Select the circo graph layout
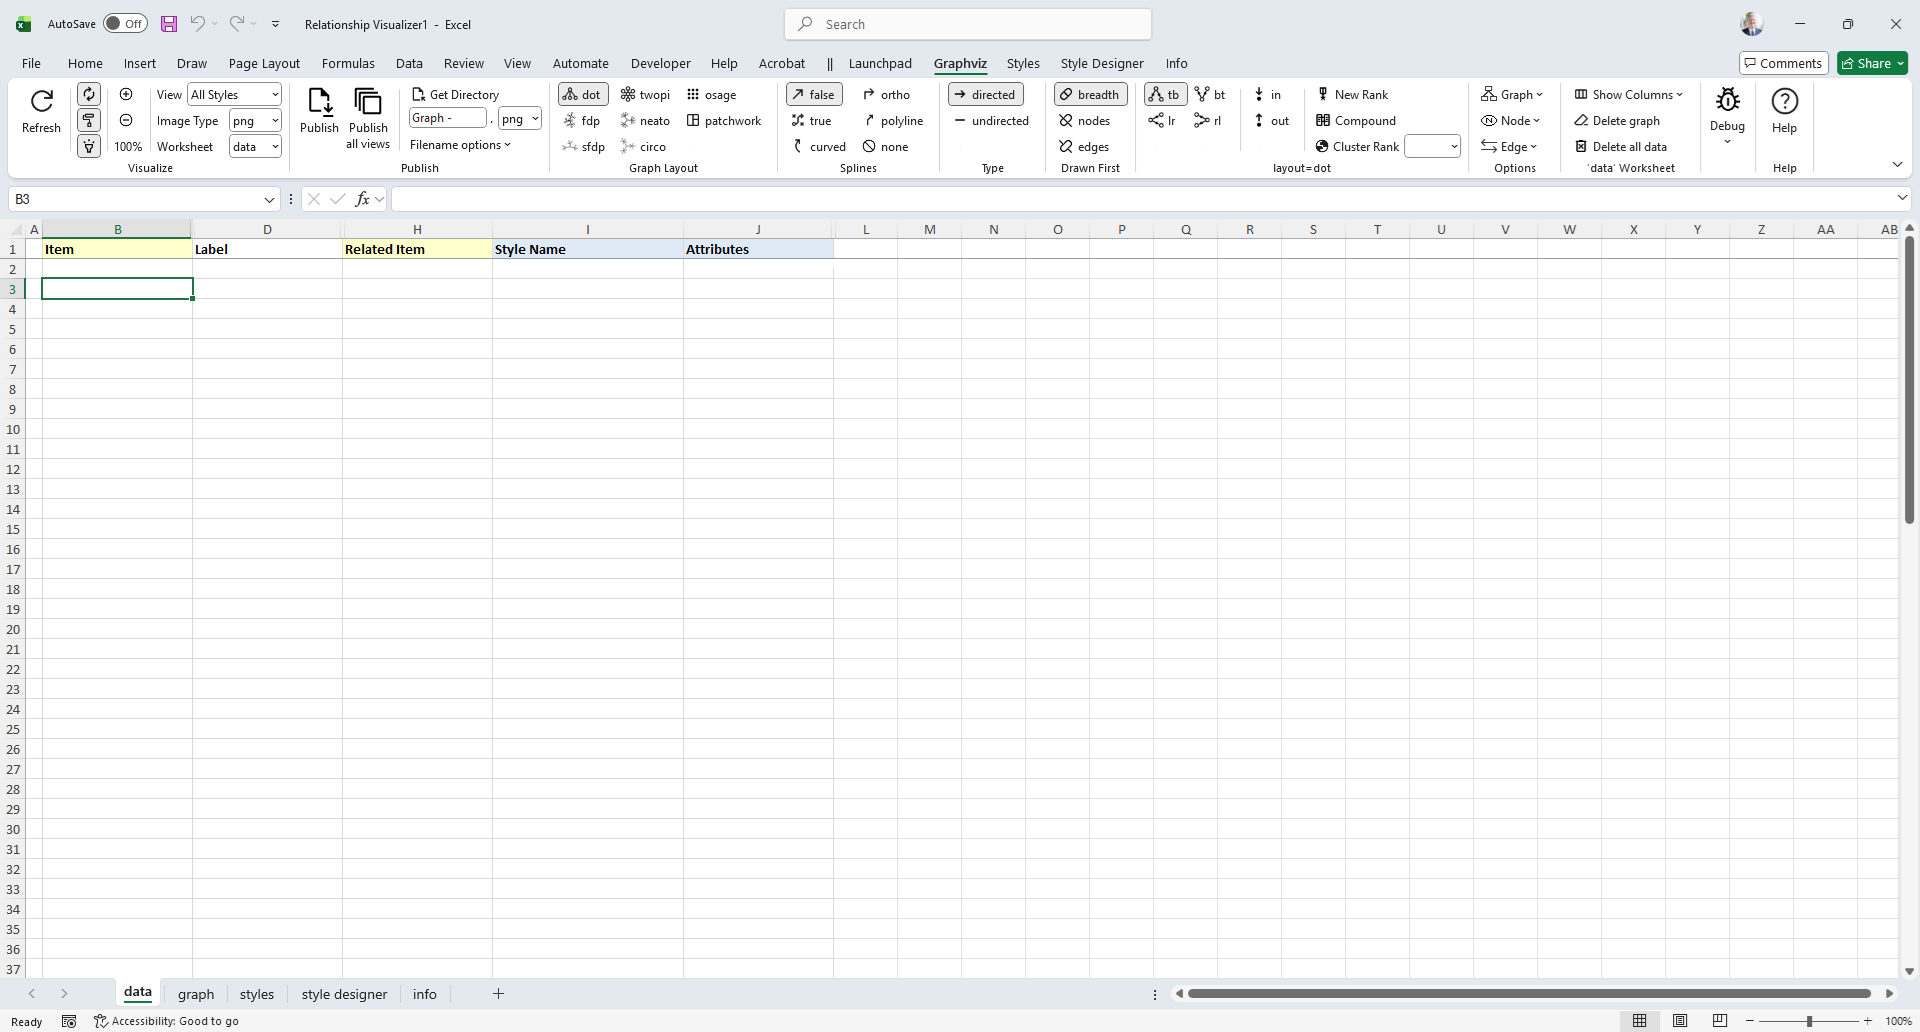The width and height of the screenshot is (1920, 1032). point(643,147)
